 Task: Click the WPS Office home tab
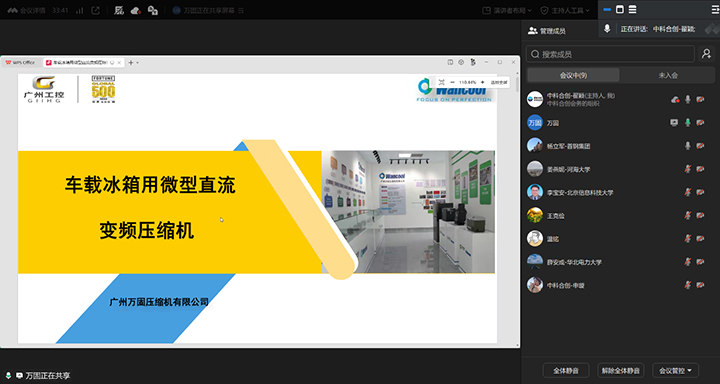tap(21, 62)
